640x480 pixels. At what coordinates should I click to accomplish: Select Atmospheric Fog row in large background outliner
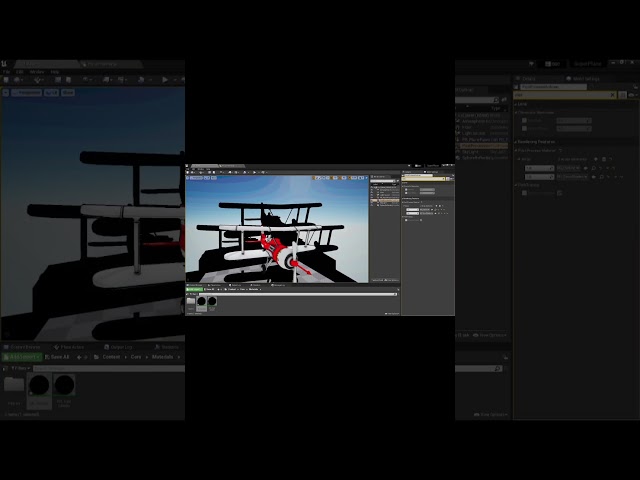coord(482,121)
